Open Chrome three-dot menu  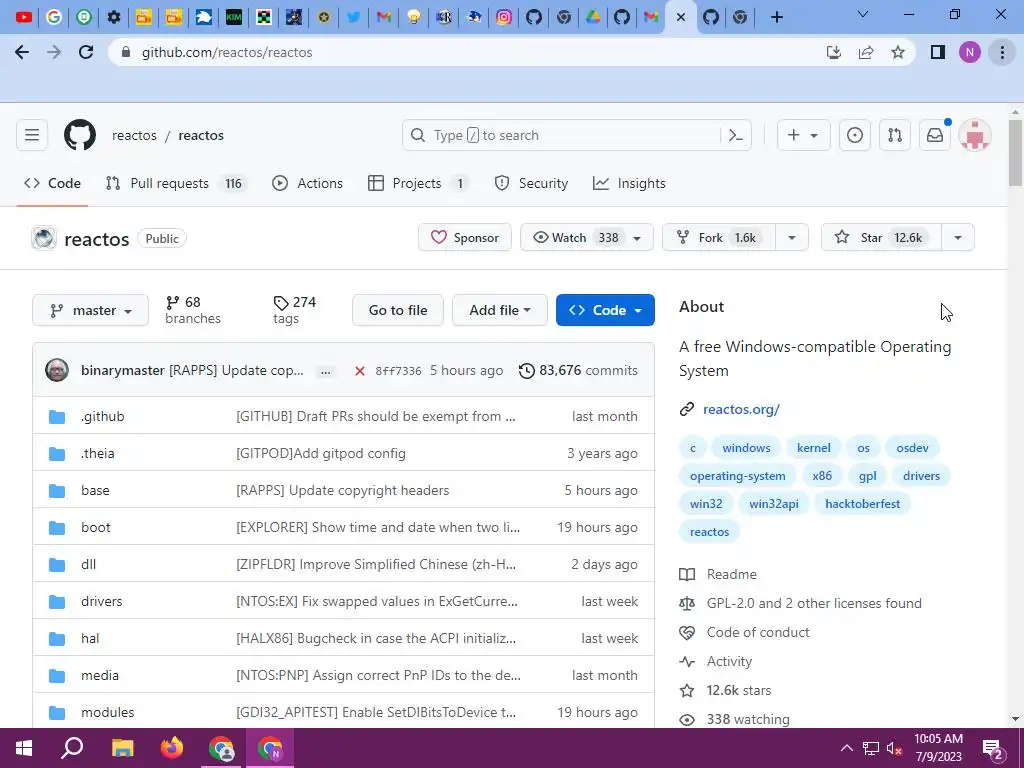click(x=1002, y=52)
